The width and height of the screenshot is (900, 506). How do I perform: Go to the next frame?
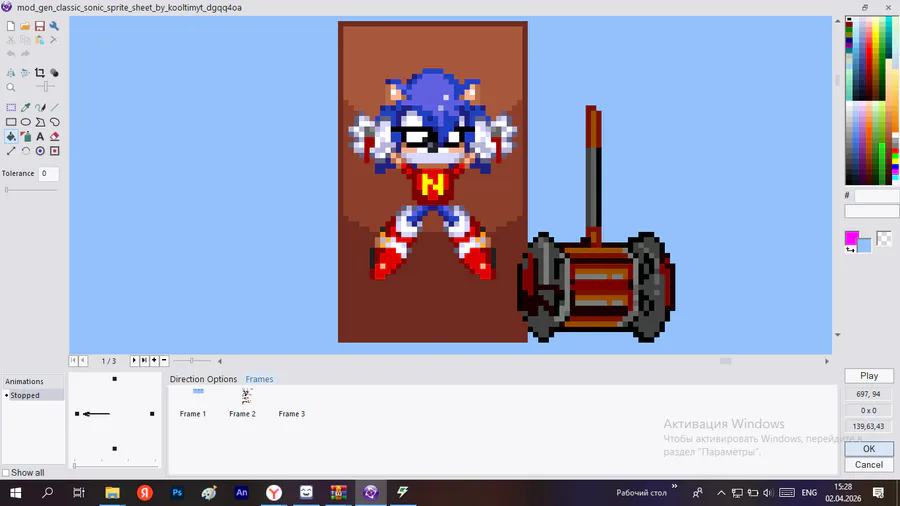(x=134, y=360)
